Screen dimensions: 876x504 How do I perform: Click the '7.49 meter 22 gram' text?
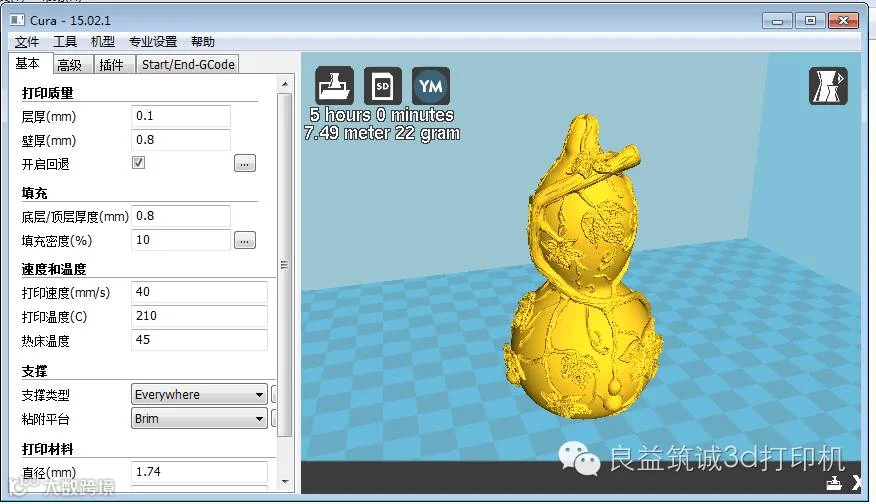pos(382,133)
